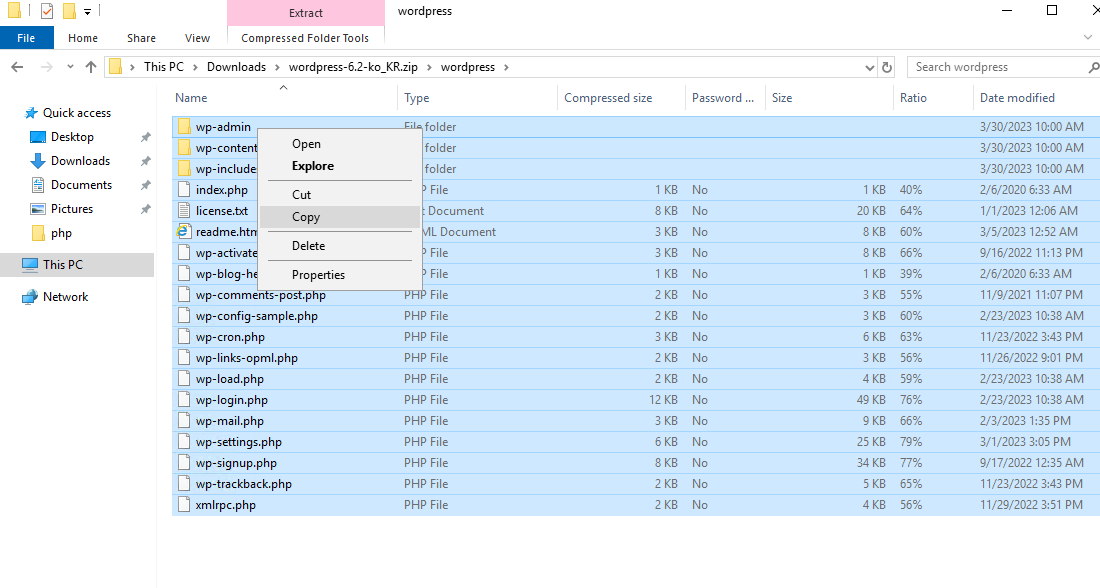Click the Desktop sidebar icon
Screen dimensions: 1100x588
[x=38, y=137]
